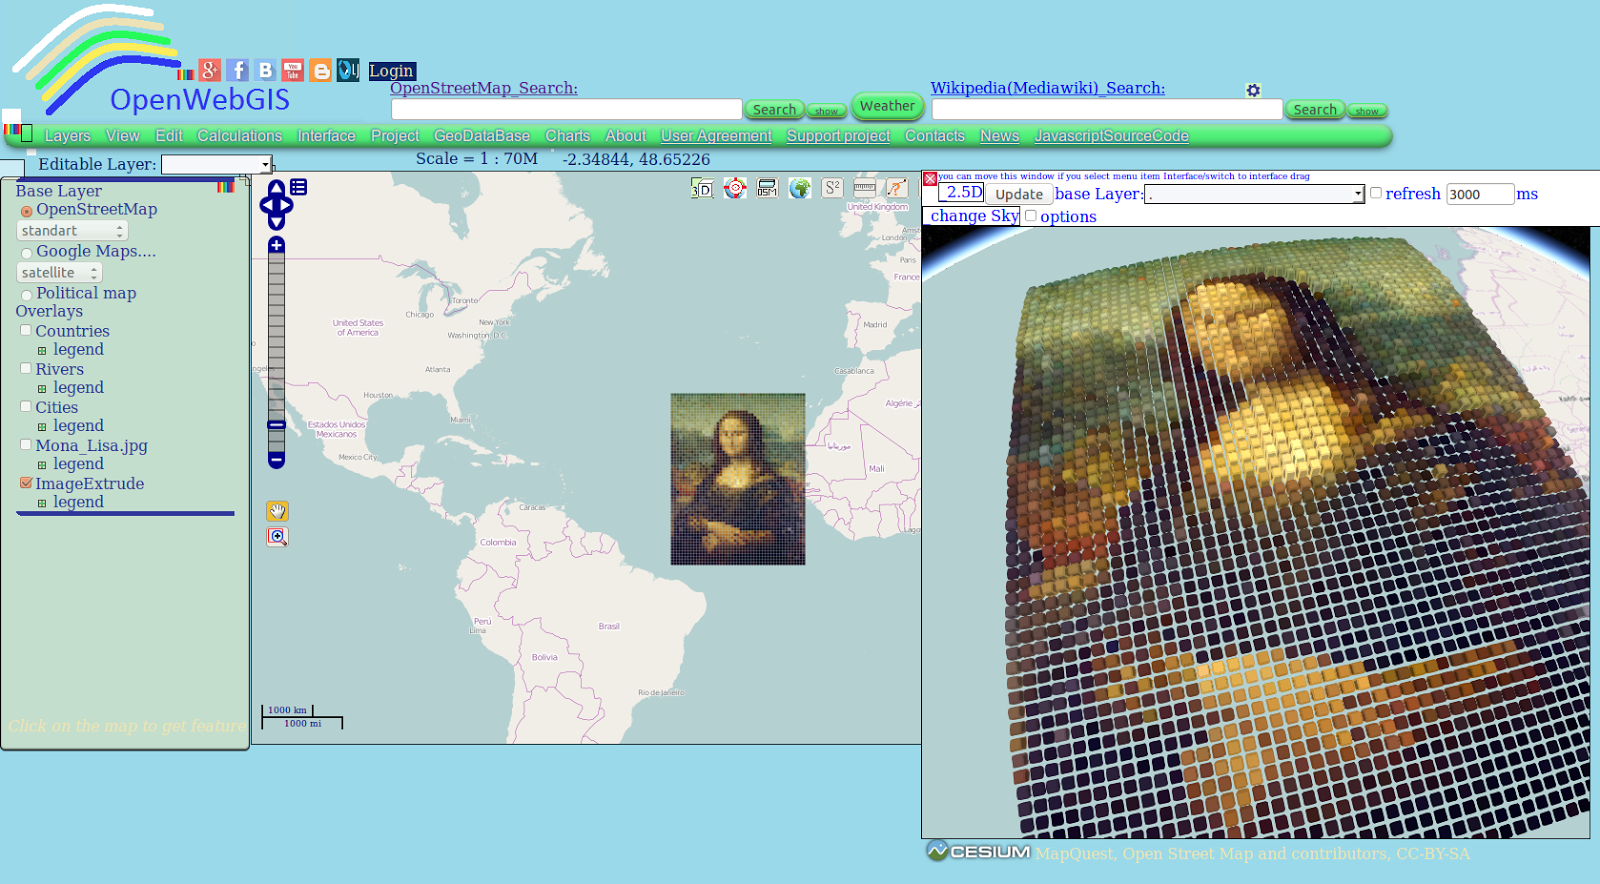Enable the Cities overlay checkbox
The height and width of the screenshot is (884, 1600).
coord(26,406)
